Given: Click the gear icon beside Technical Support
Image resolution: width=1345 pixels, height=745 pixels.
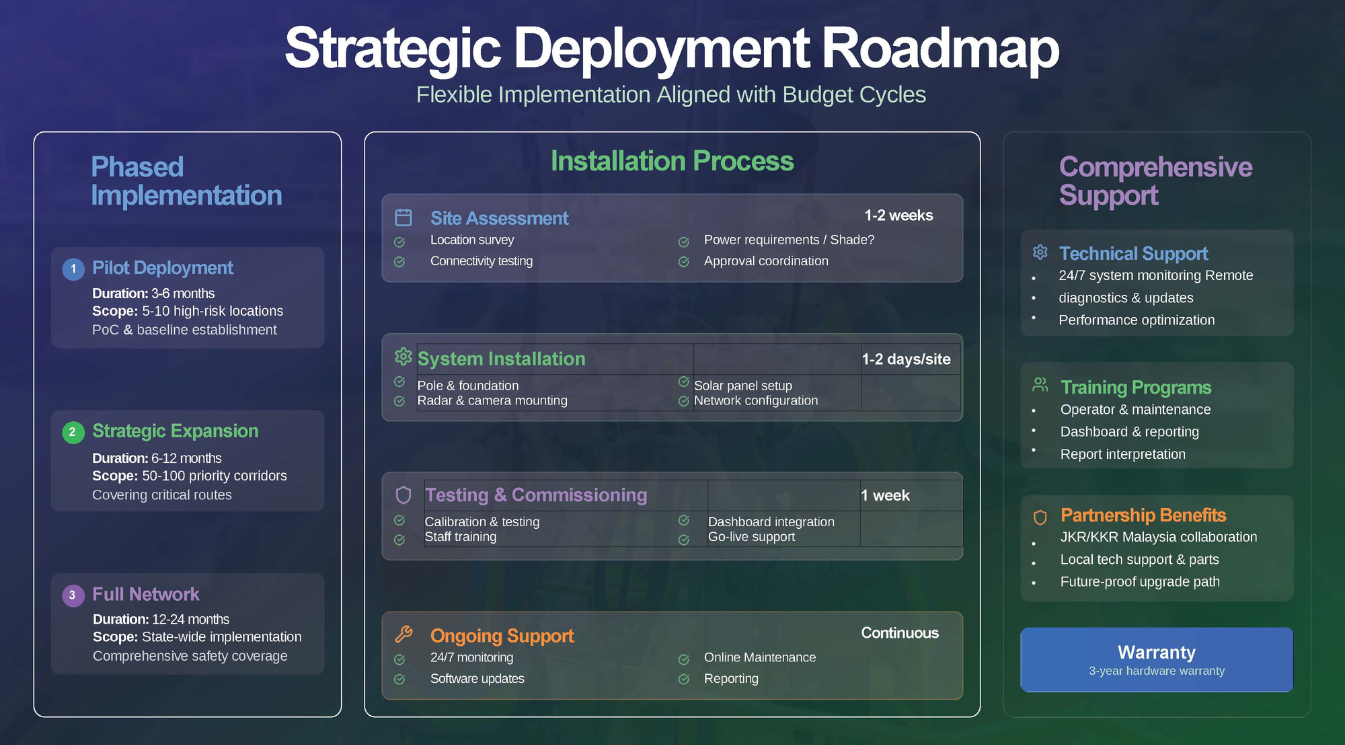Looking at the screenshot, I should point(1040,253).
